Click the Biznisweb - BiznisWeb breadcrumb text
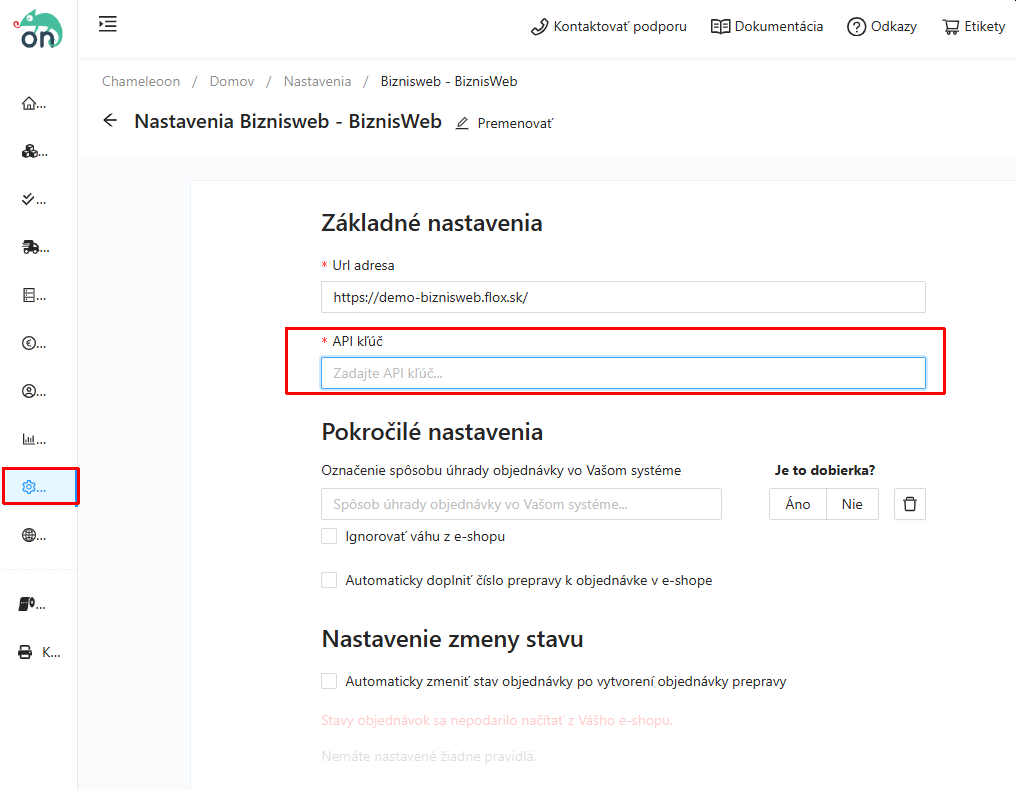Image resolution: width=1016 pixels, height=790 pixels. (449, 82)
